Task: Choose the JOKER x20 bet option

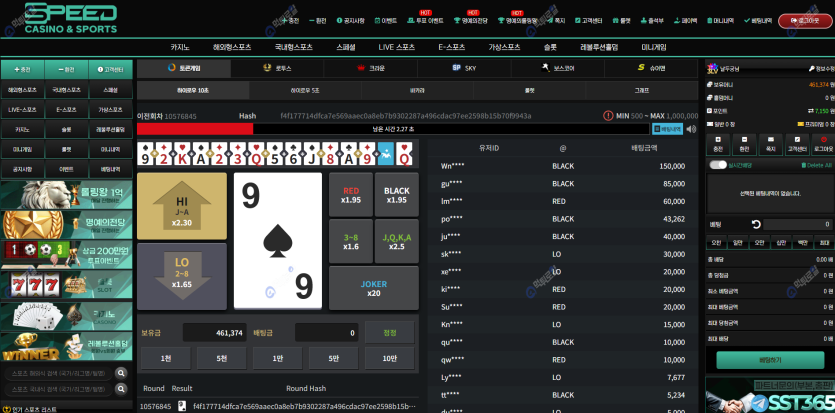Action: tap(374, 288)
